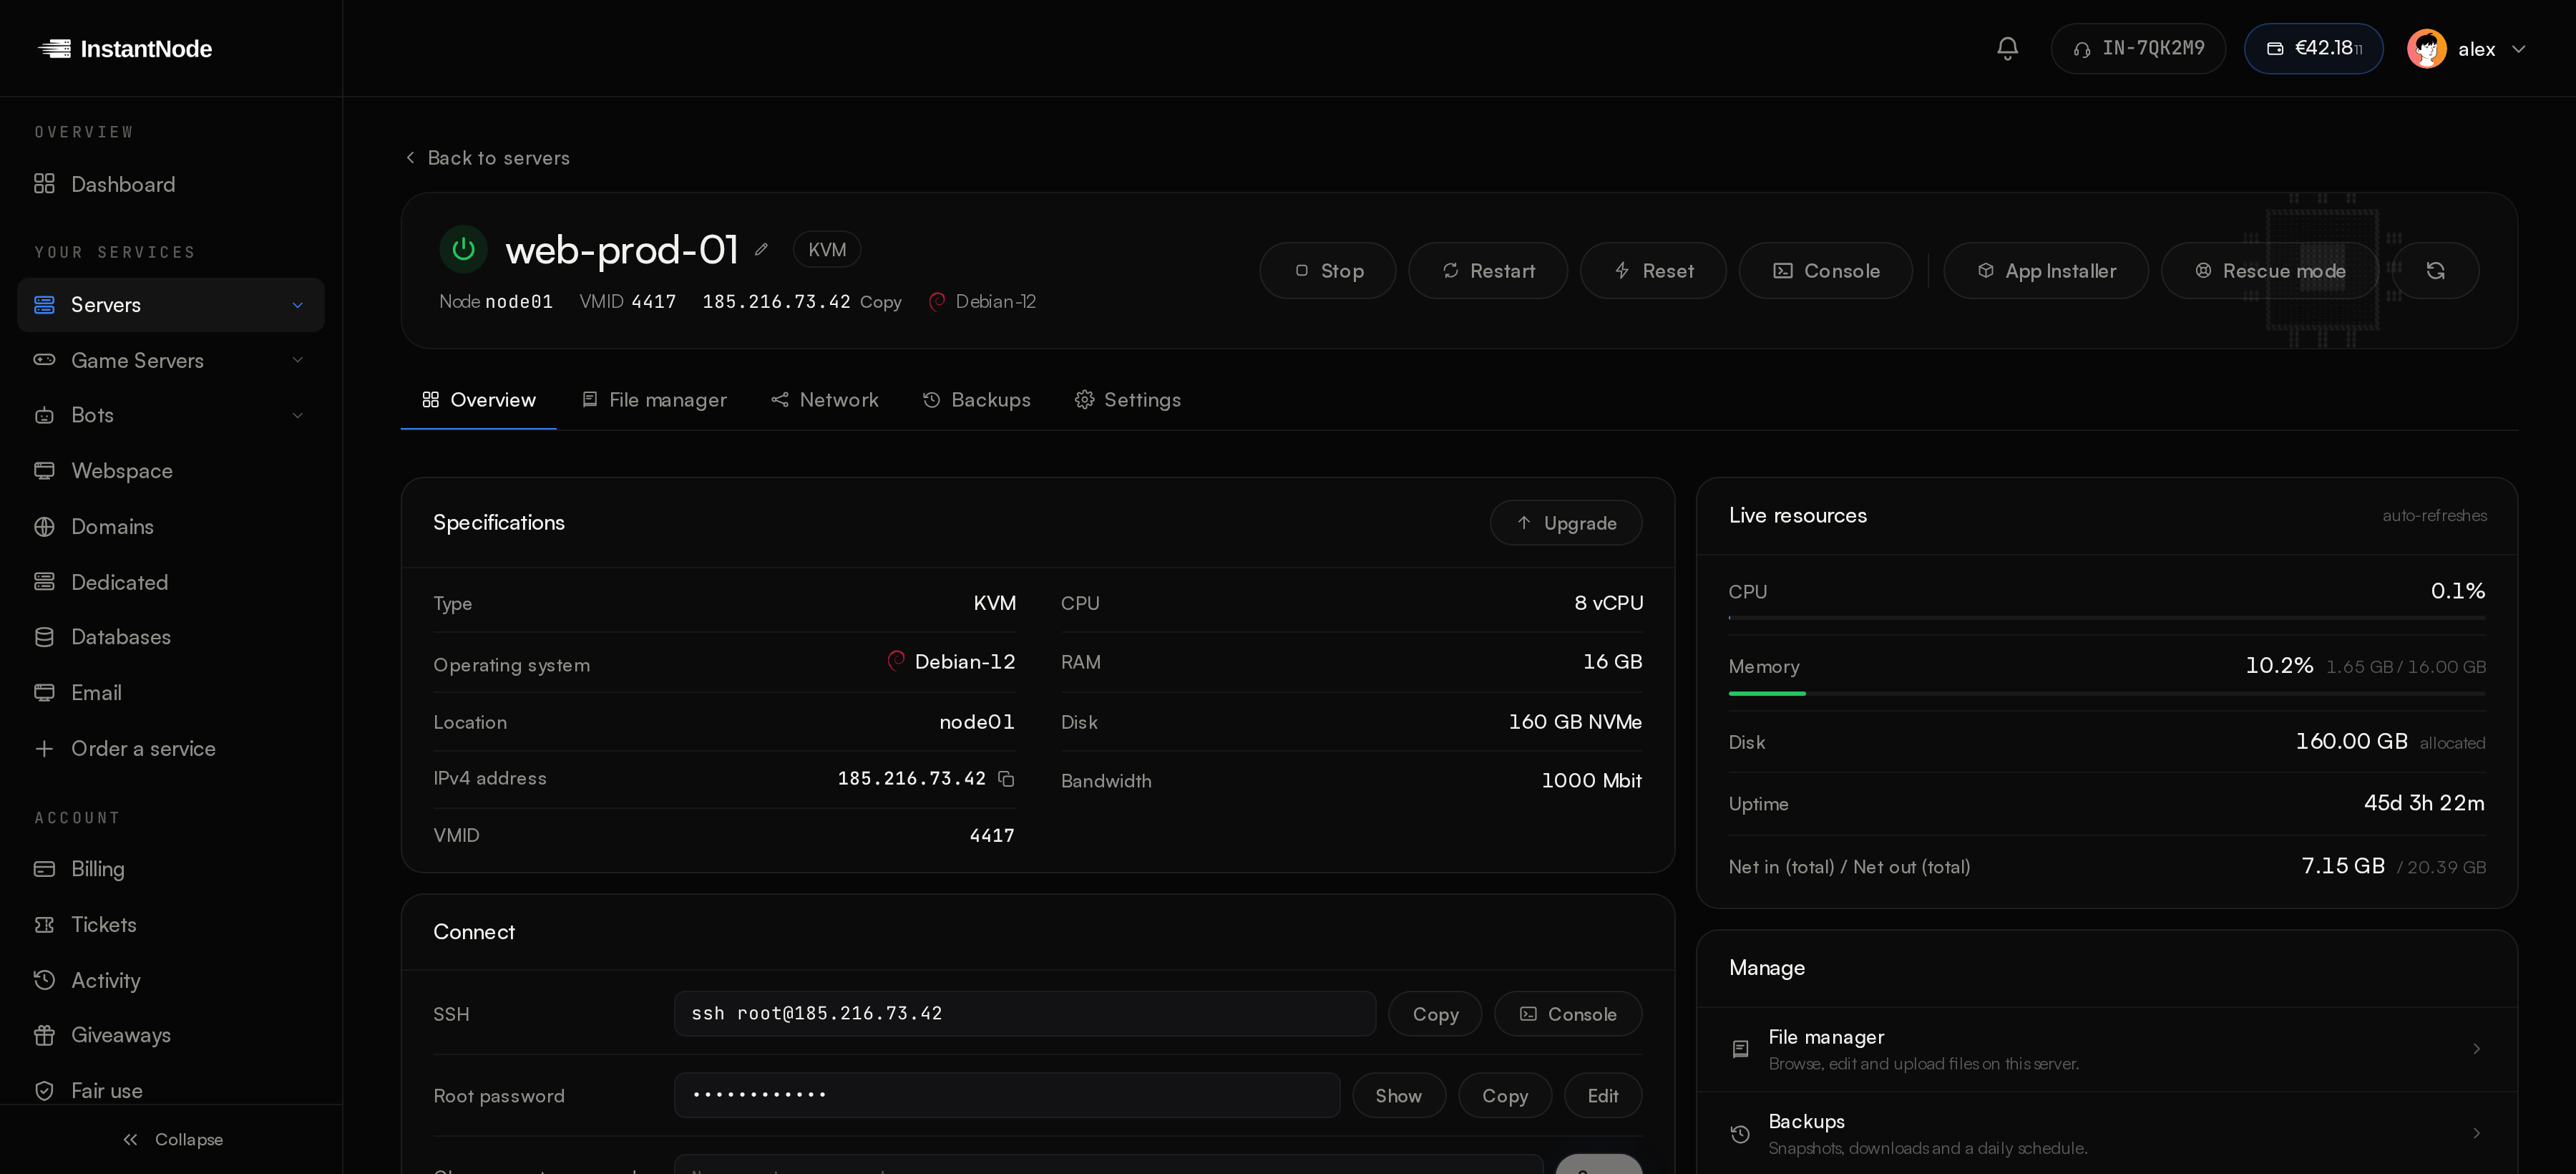The height and width of the screenshot is (1174, 2576).
Task: Expand the Servers sidebar chevron
Action: pyautogui.click(x=297, y=305)
